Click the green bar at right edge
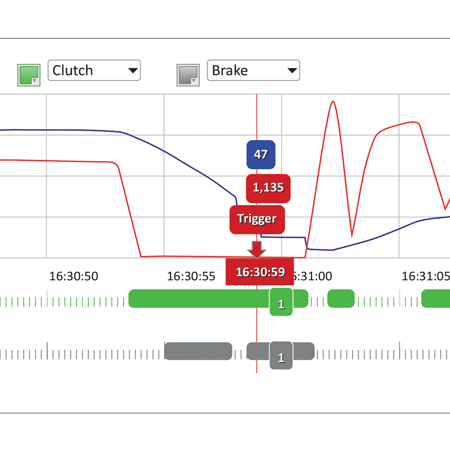 436,298
